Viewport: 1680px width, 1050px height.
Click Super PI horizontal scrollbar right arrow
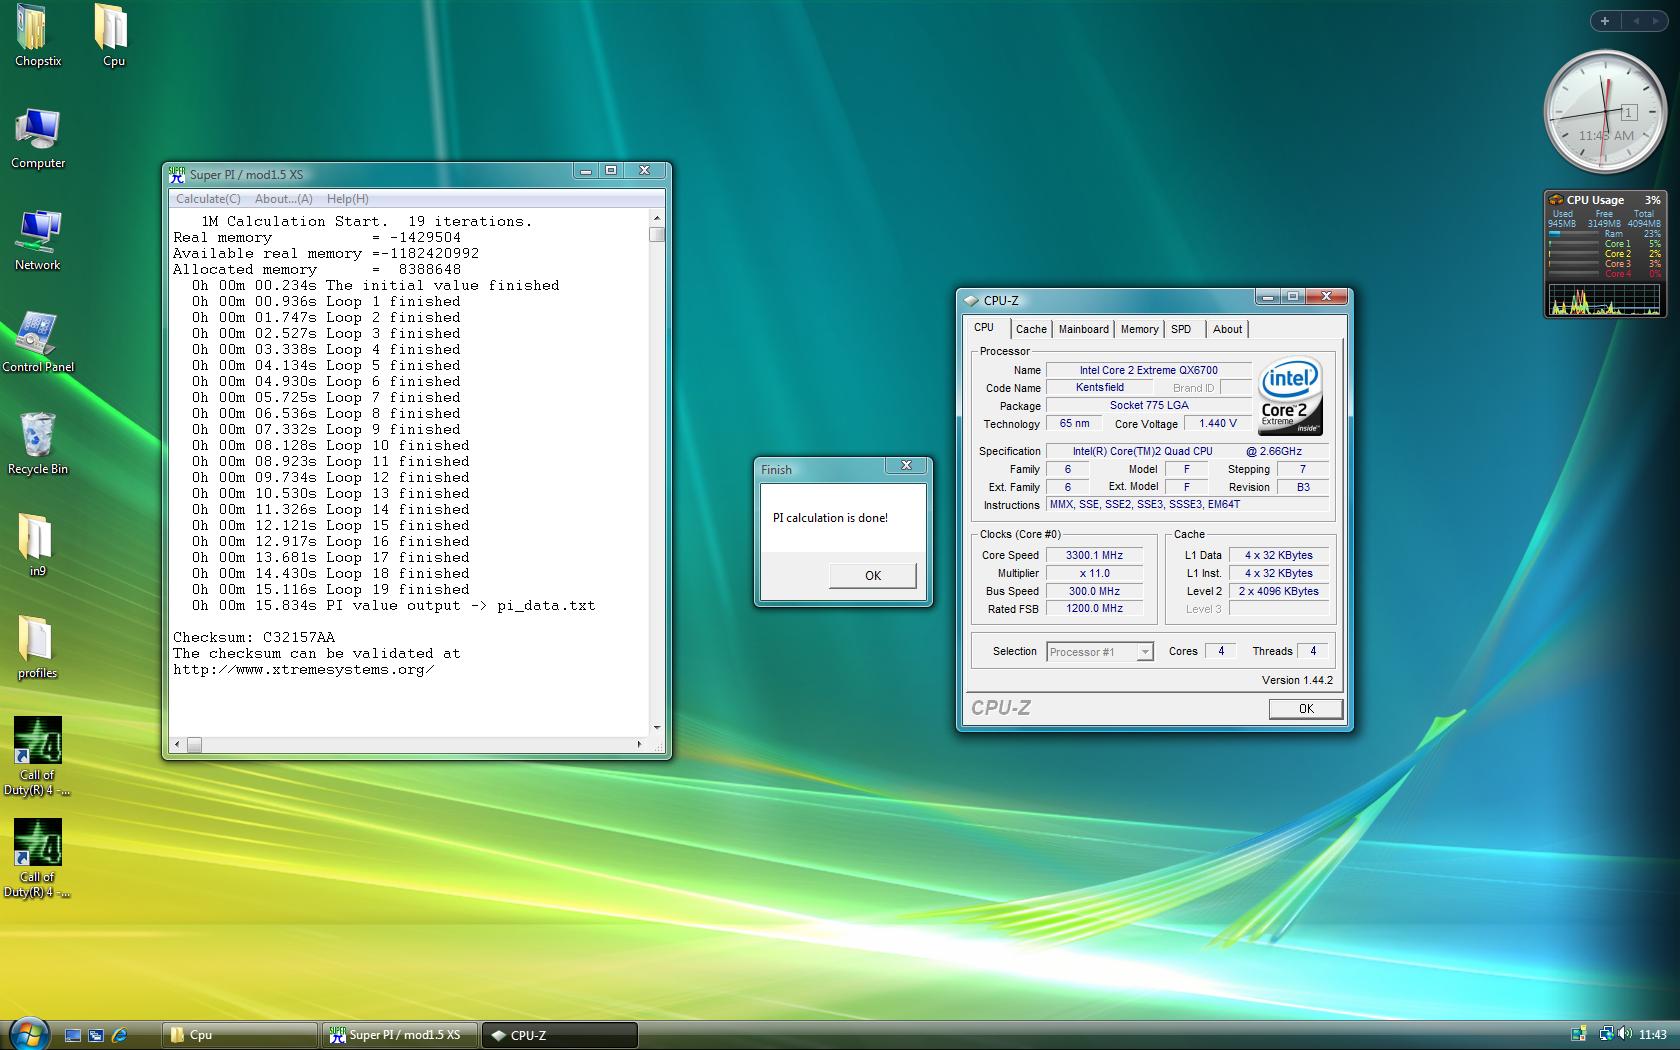pos(640,744)
